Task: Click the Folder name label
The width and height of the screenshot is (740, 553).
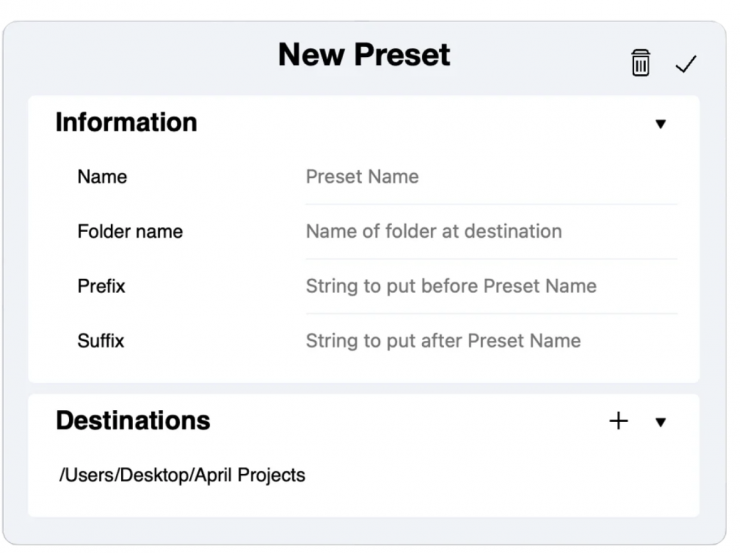Action: coord(130,232)
